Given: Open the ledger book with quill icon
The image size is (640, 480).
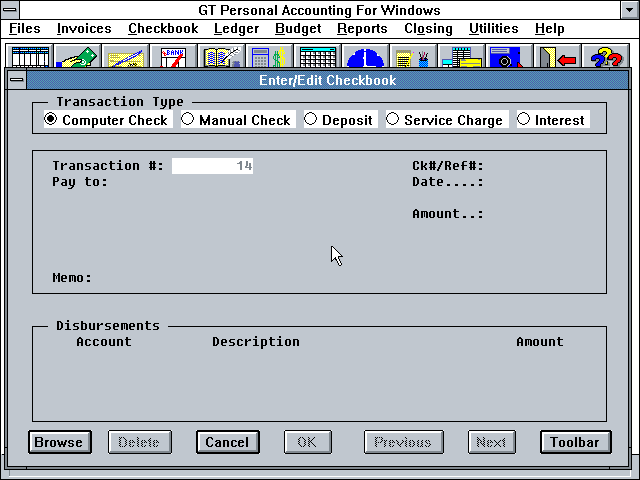Looking at the screenshot, I should pos(222,56).
